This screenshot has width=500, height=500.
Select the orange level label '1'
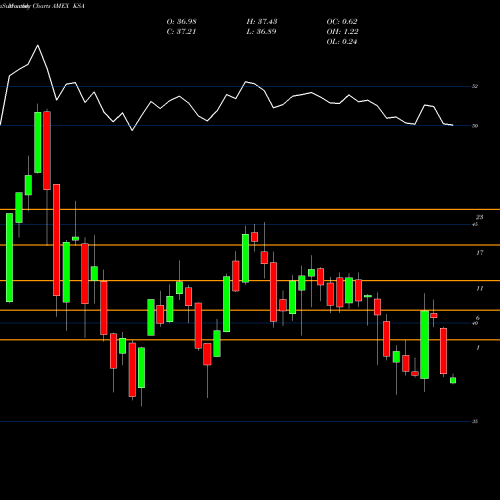(x=478, y=348)
